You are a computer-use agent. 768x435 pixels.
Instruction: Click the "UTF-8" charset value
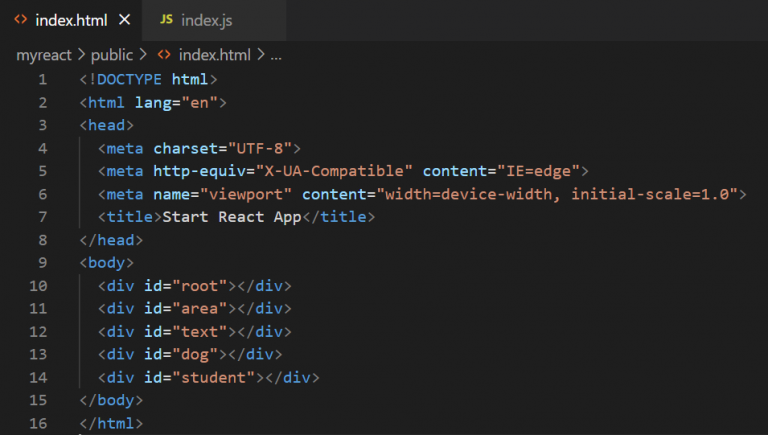pos(264,148)
